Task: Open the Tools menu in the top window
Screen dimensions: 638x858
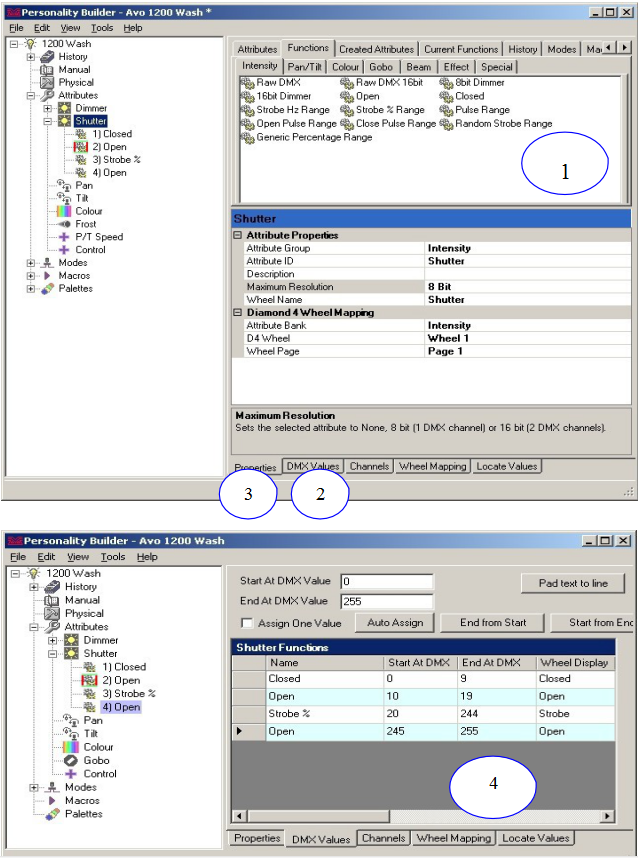Action: (x=102, y=28)
